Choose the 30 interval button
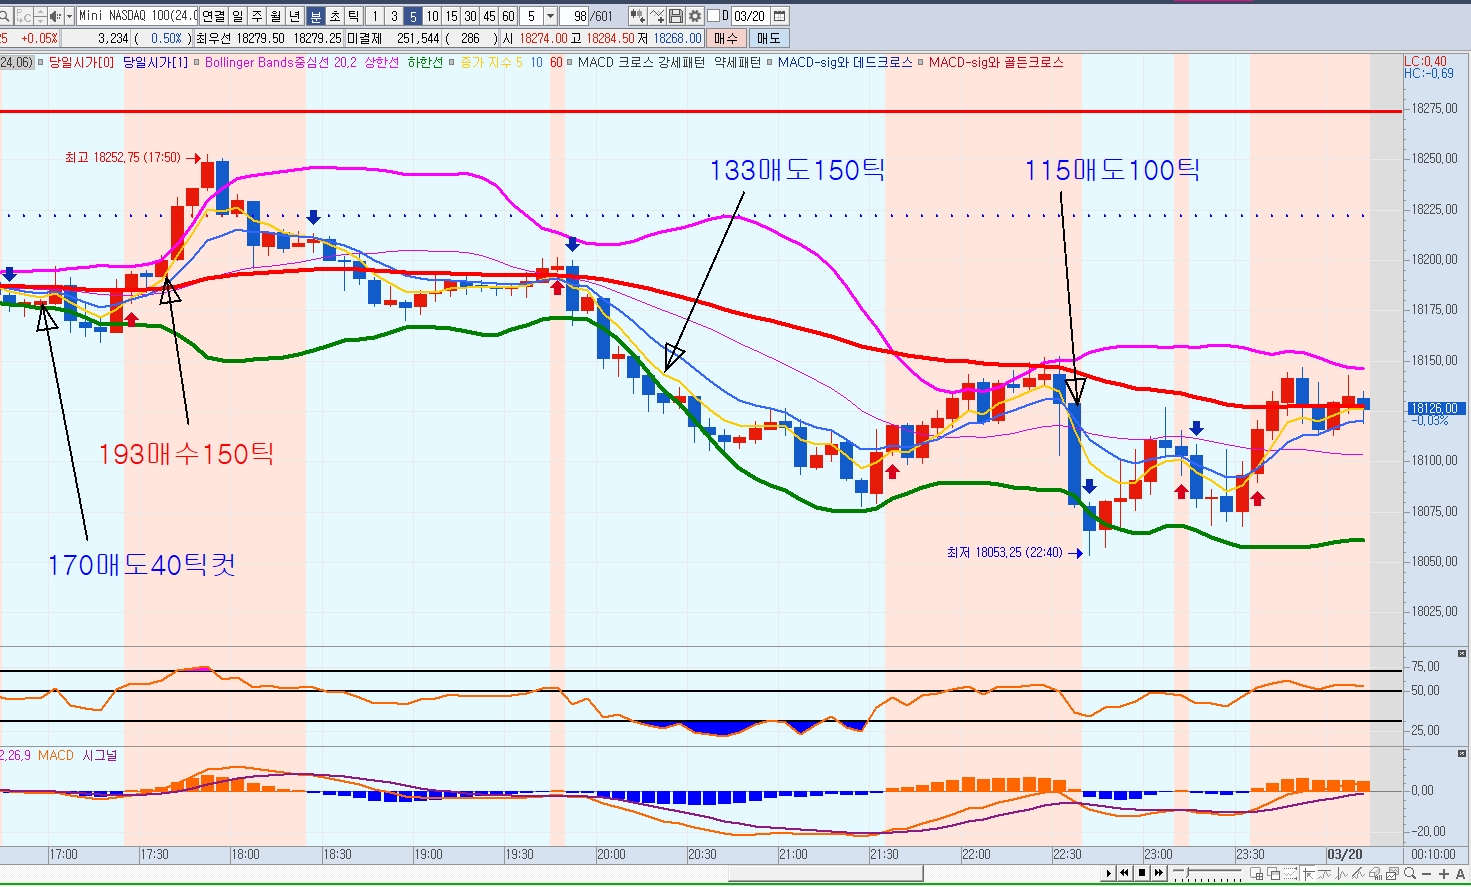 (470, 16)
